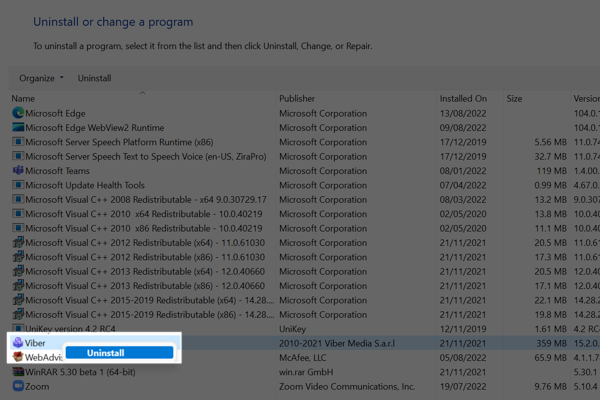Click install date 13/08/2022 for Edge
Image resolution: width=600 pixels, height=400 pixels.
[x=463, y=113]
